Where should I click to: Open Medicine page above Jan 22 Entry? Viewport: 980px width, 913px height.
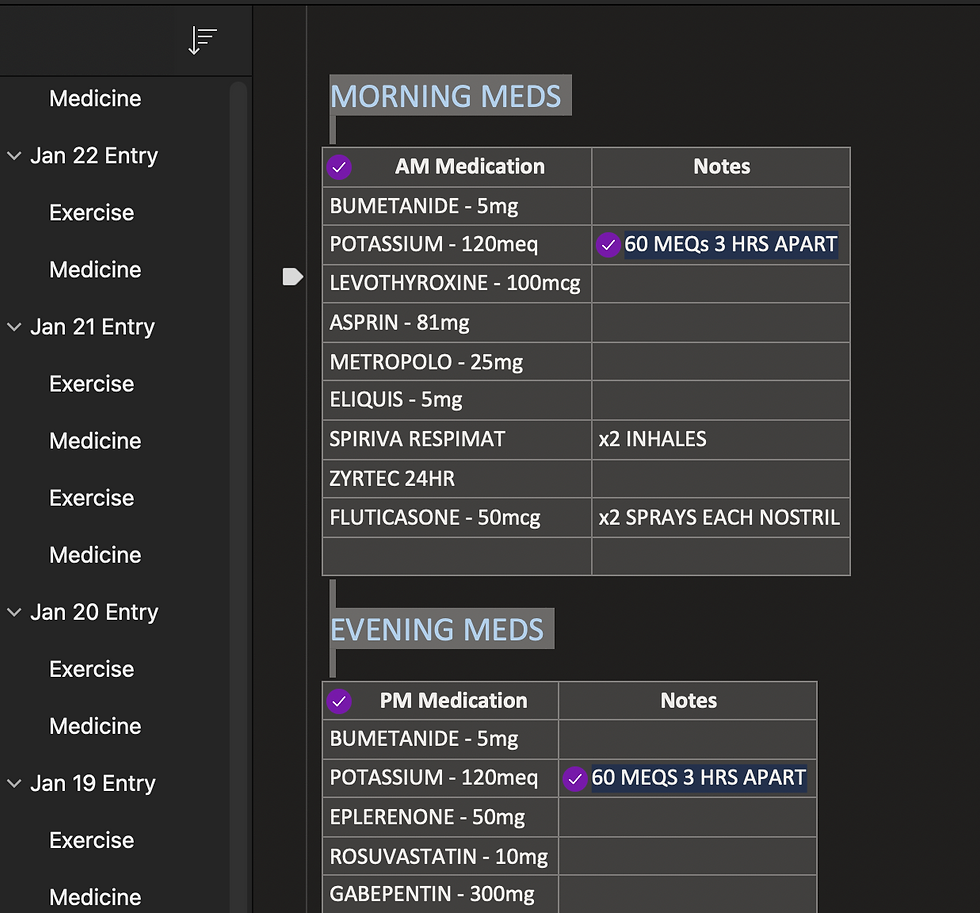(x=95, y=99)
